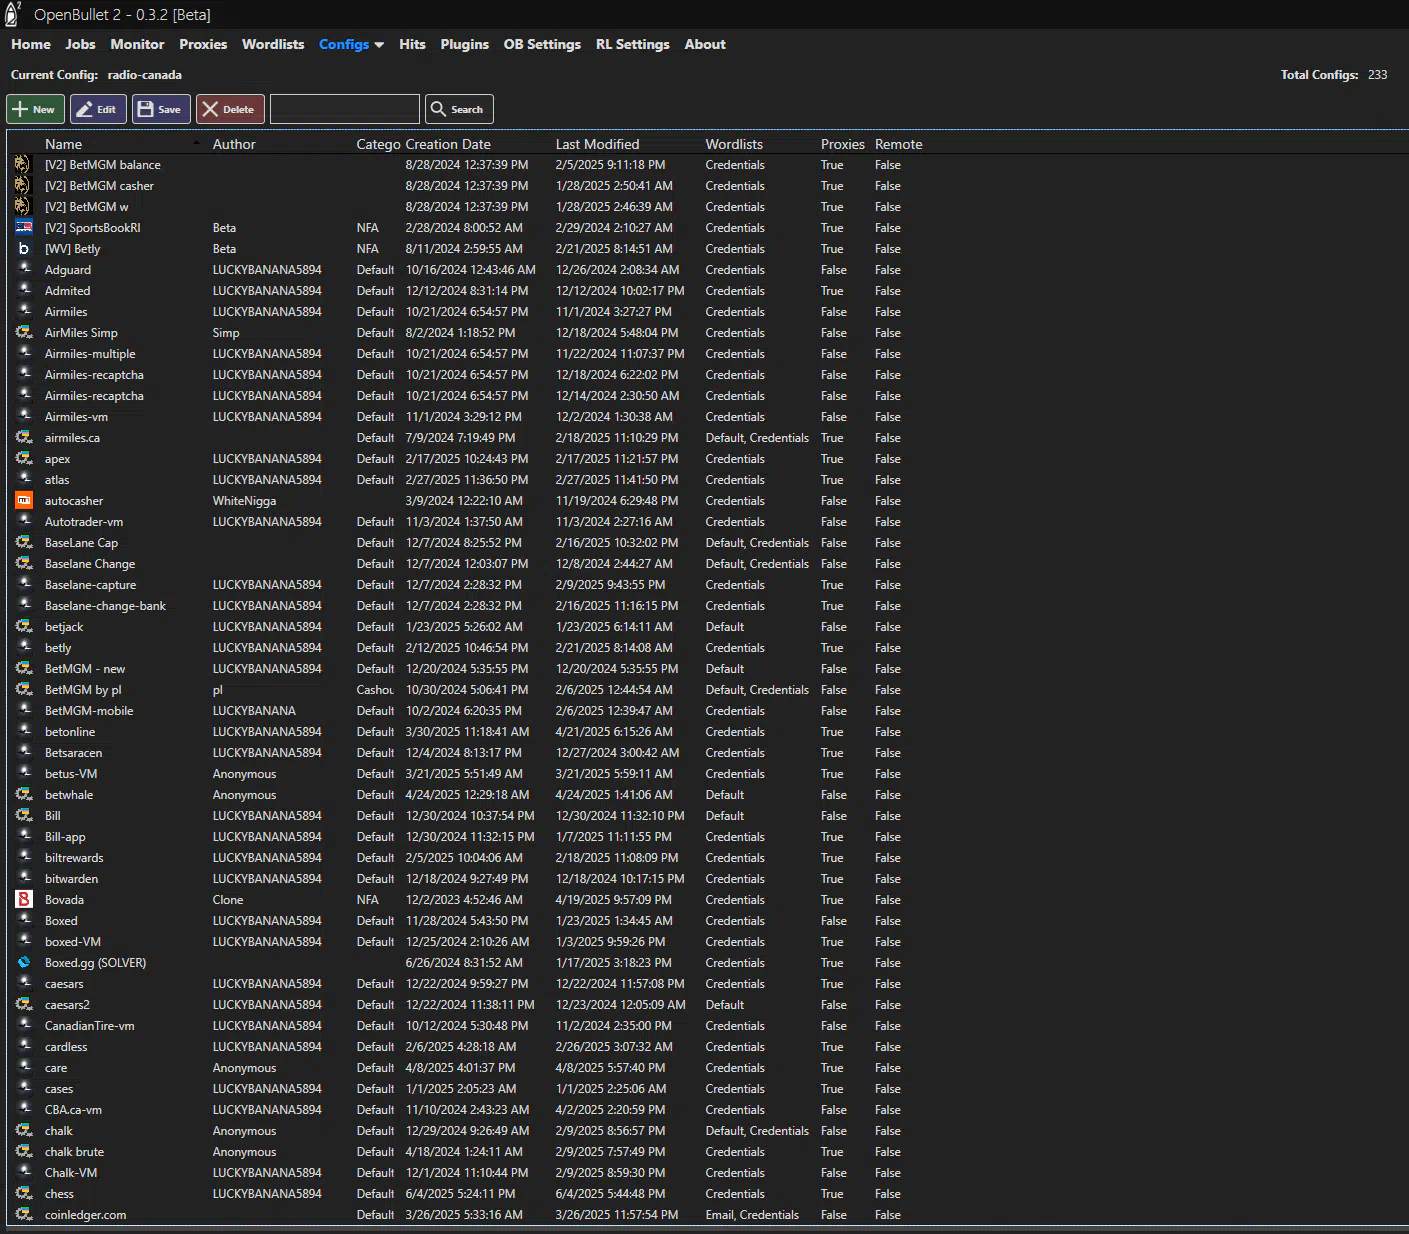Image resolution: width=1409 pixels, height=1234 pixels.
Task: Sort by Remote column header
Action: click(898, 144)
